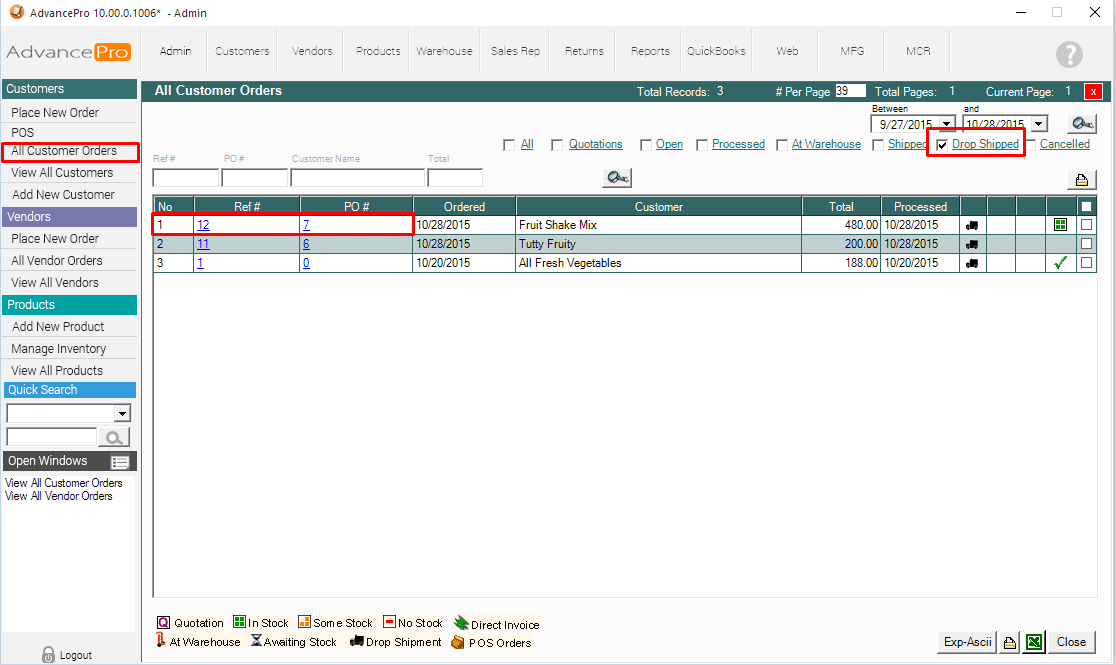Click the Exp-Ascii button
1116x665 pixels.
tap(966, 642)
